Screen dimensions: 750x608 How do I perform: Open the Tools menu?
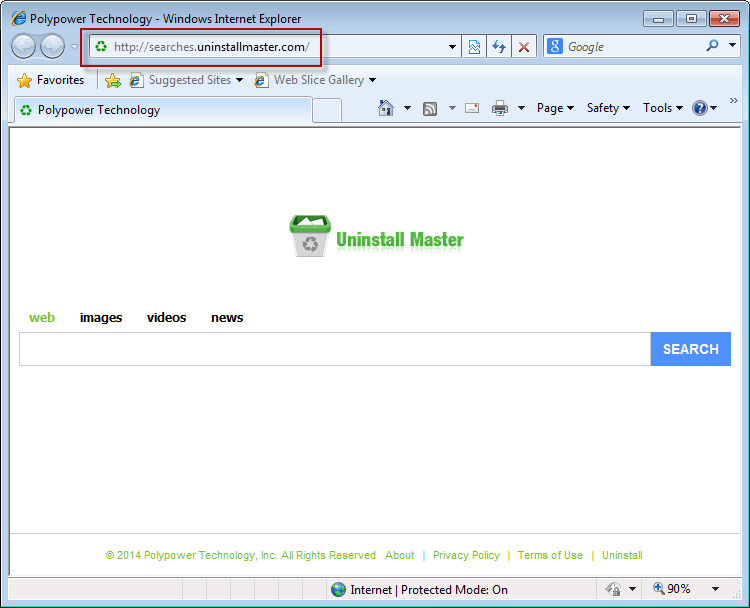(x=662, y=108)
